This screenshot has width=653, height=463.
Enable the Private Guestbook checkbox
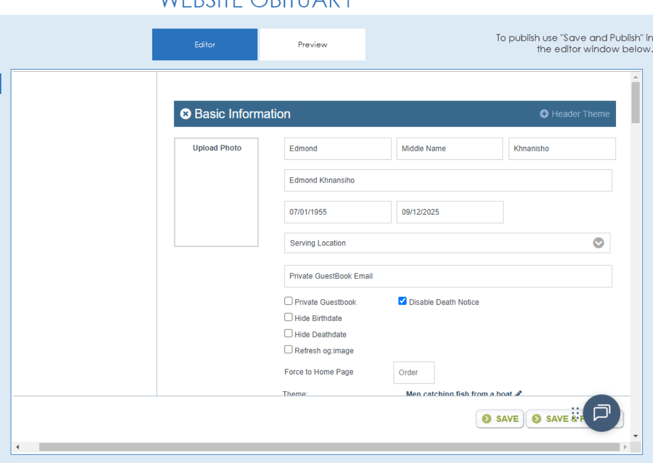click(288, 301)
